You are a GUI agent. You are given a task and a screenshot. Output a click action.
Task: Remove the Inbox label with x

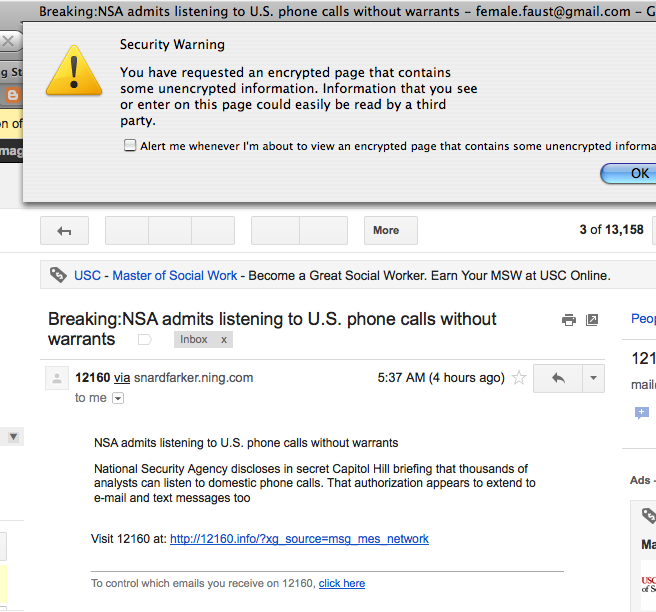[224, 340]
